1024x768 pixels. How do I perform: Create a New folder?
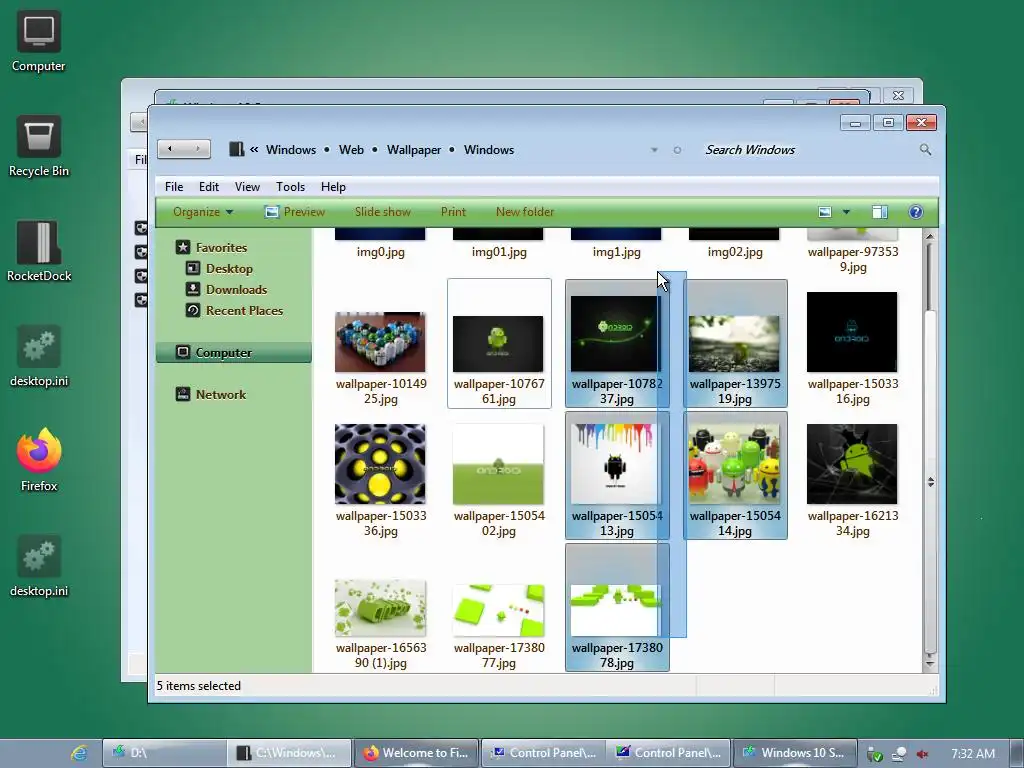(524, 212)
